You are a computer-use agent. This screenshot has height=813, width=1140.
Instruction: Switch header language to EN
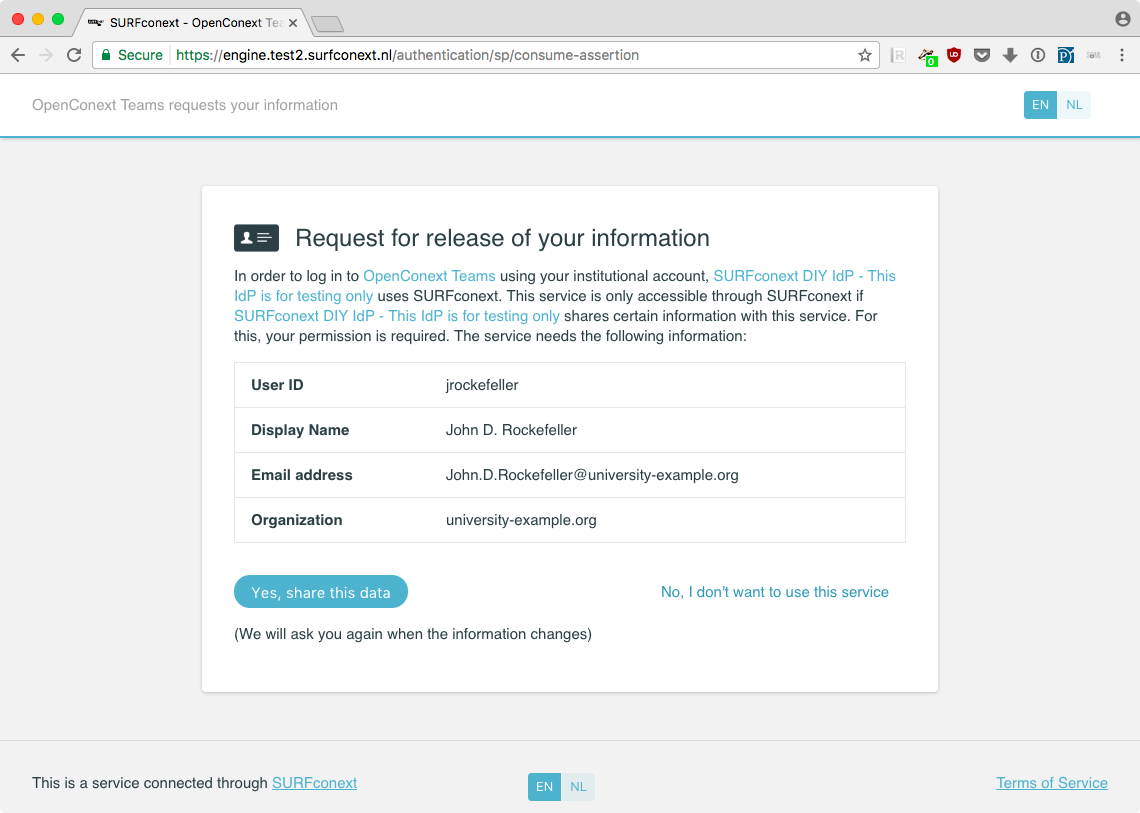click(1040, 105)
